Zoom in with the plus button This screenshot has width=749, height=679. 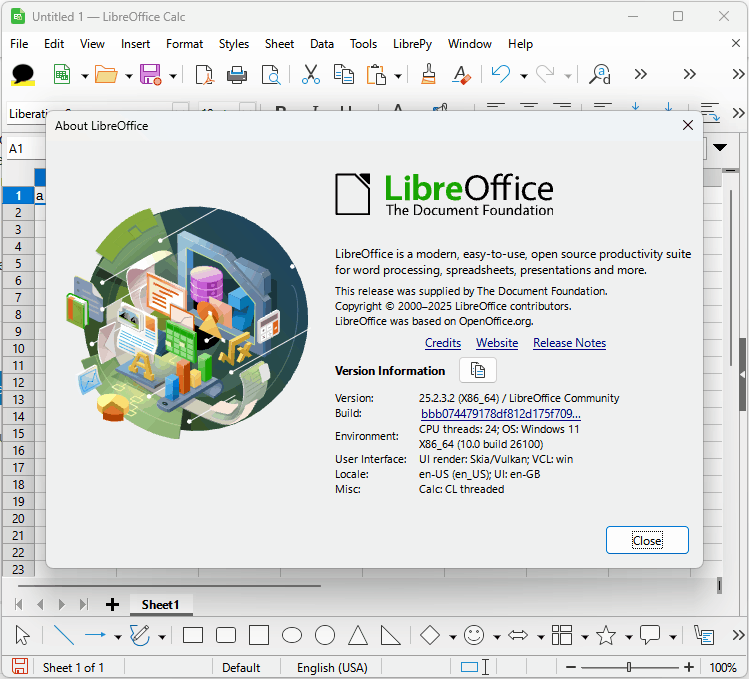click(689, 667)
